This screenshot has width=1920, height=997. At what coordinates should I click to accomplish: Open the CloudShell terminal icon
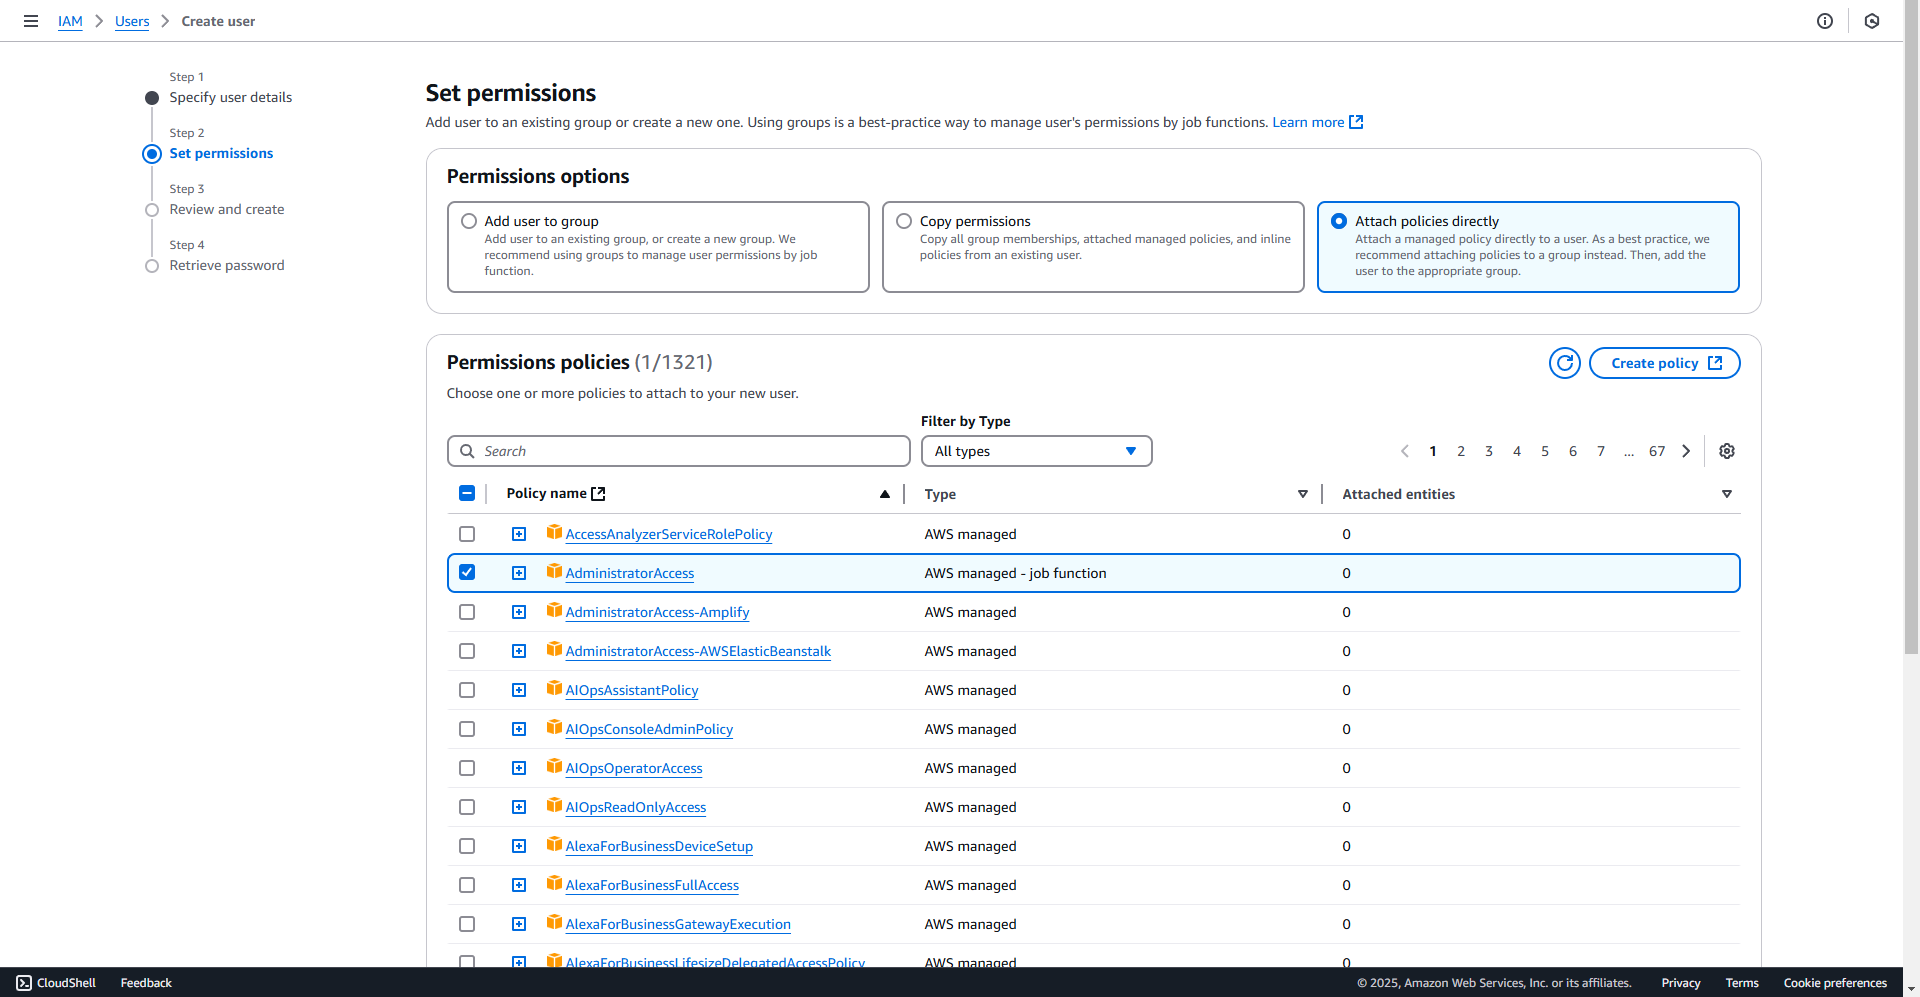[24, 983]
